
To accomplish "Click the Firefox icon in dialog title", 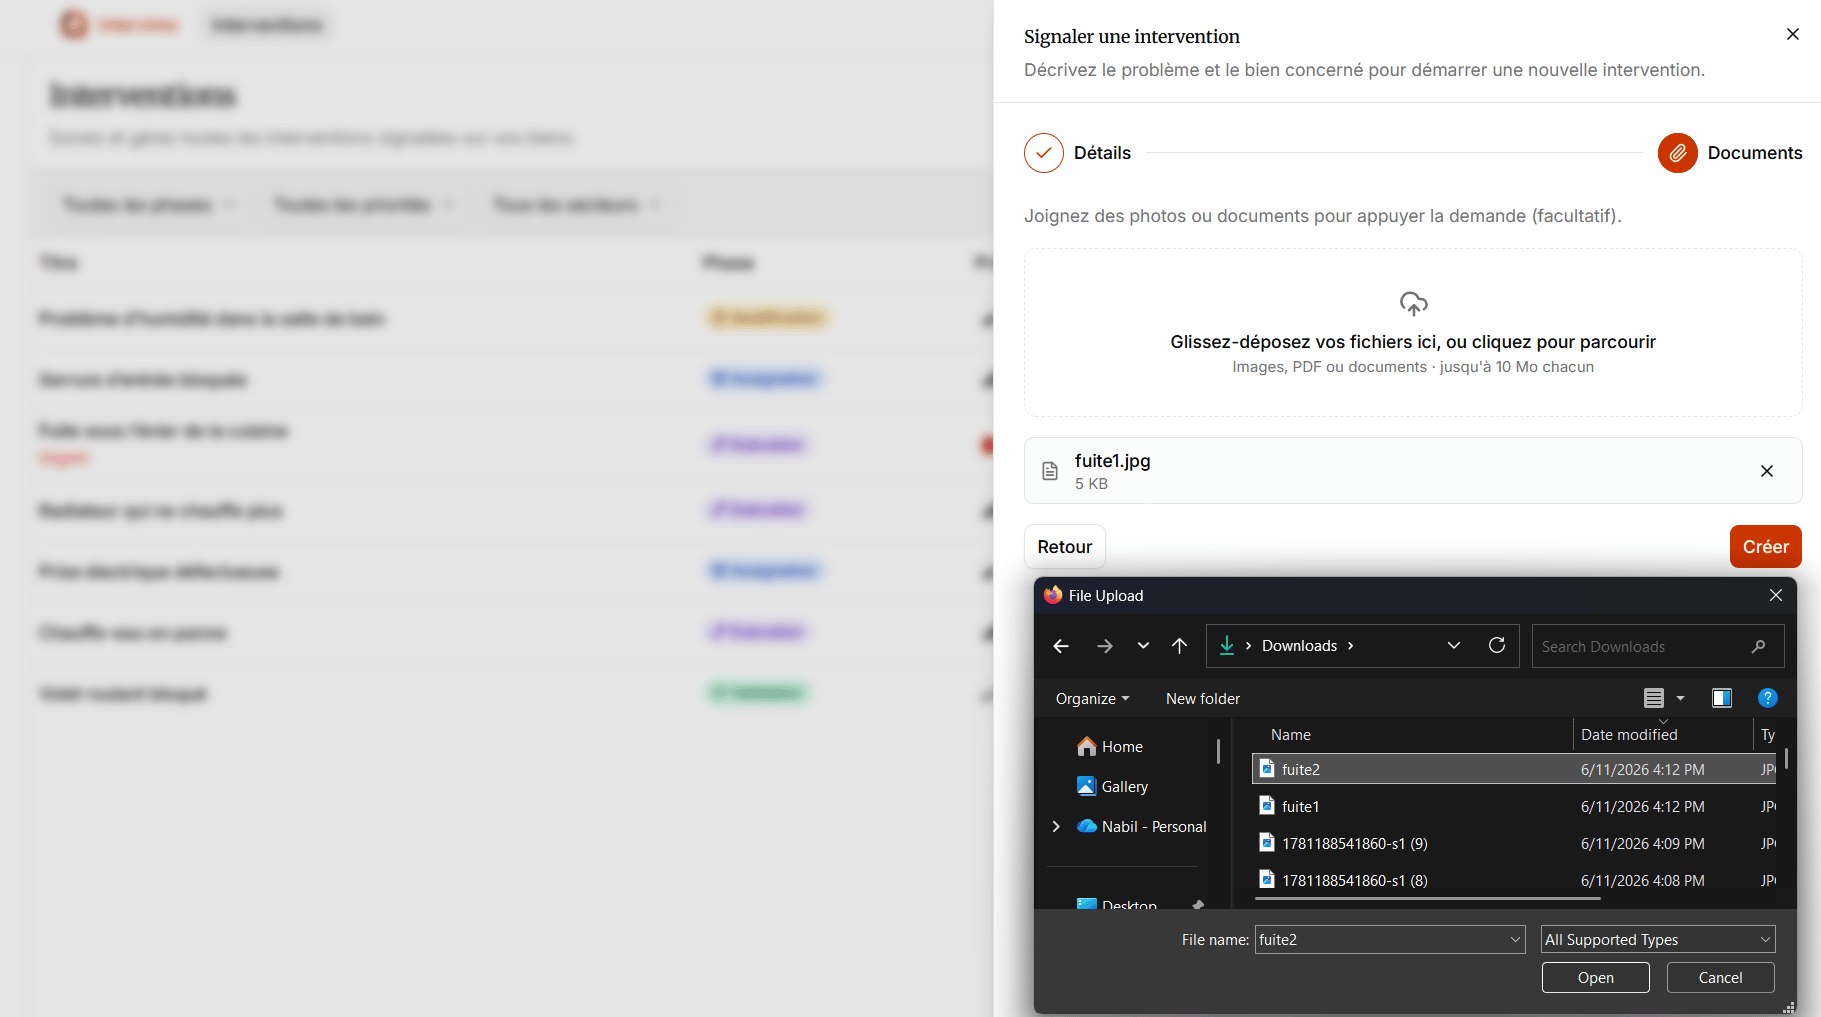I will point(1052,595).
